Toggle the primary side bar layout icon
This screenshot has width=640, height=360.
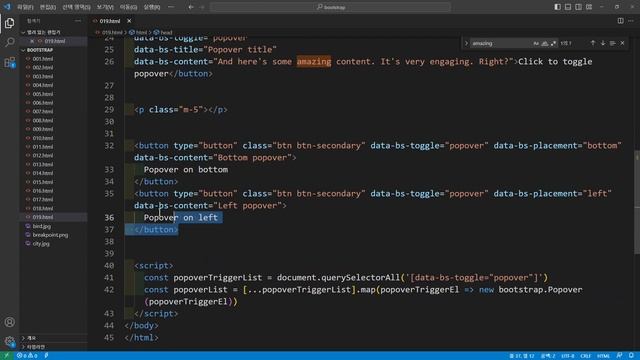(557, 7)
